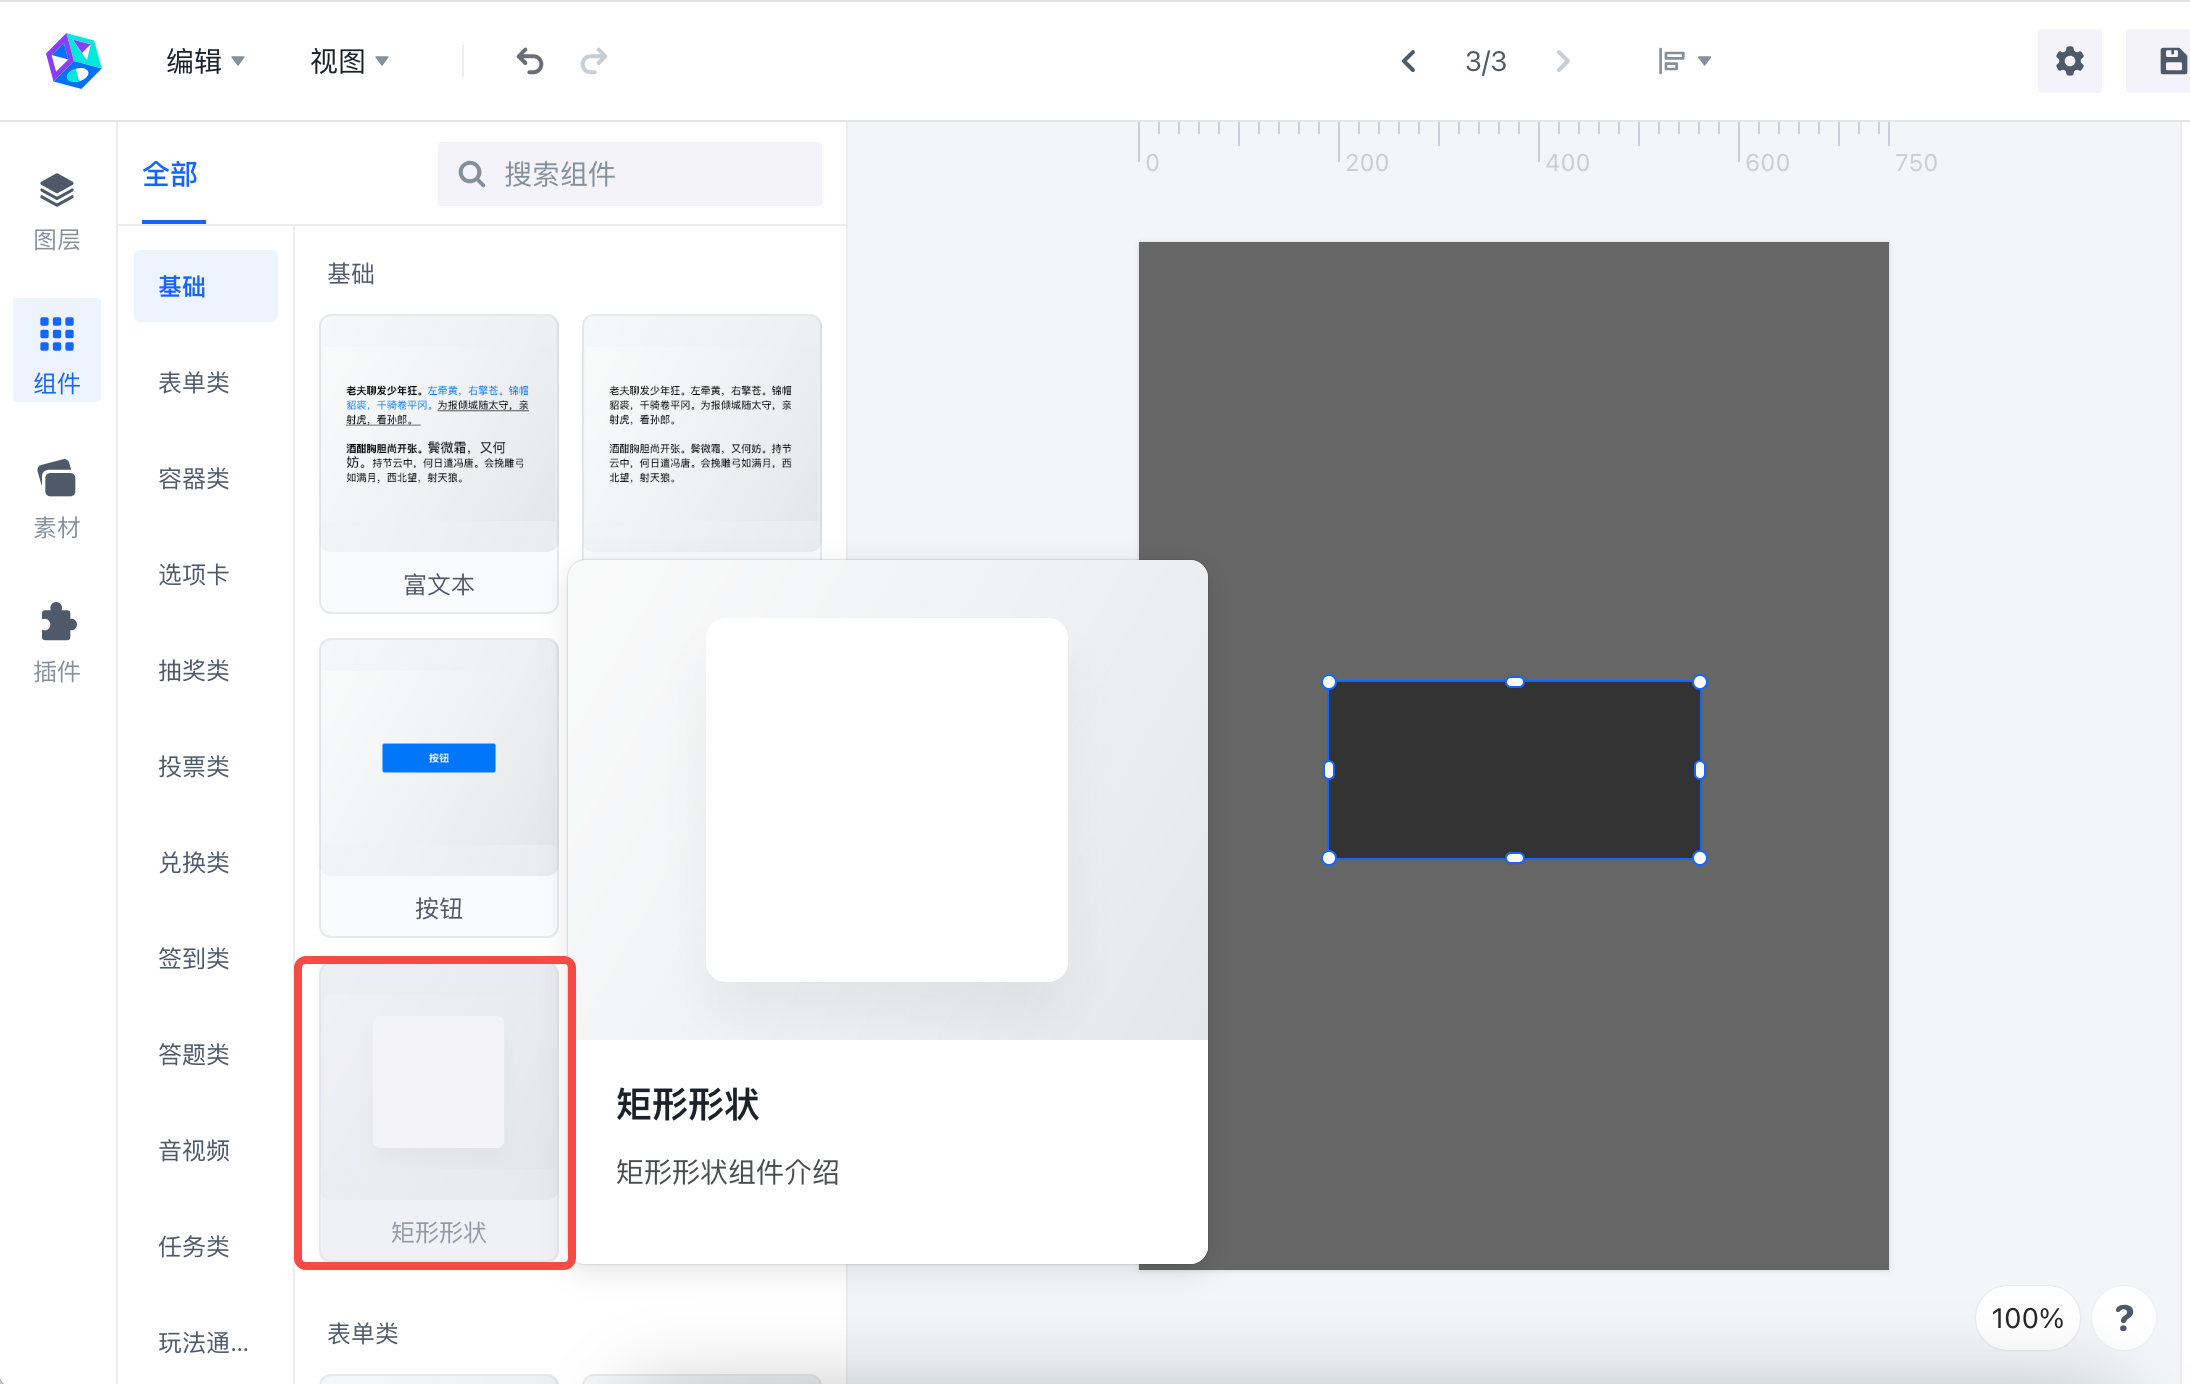Select the 表单类 category
Image resolution: width=2190 pixels, height=1384 pixels.
[194, 382]
